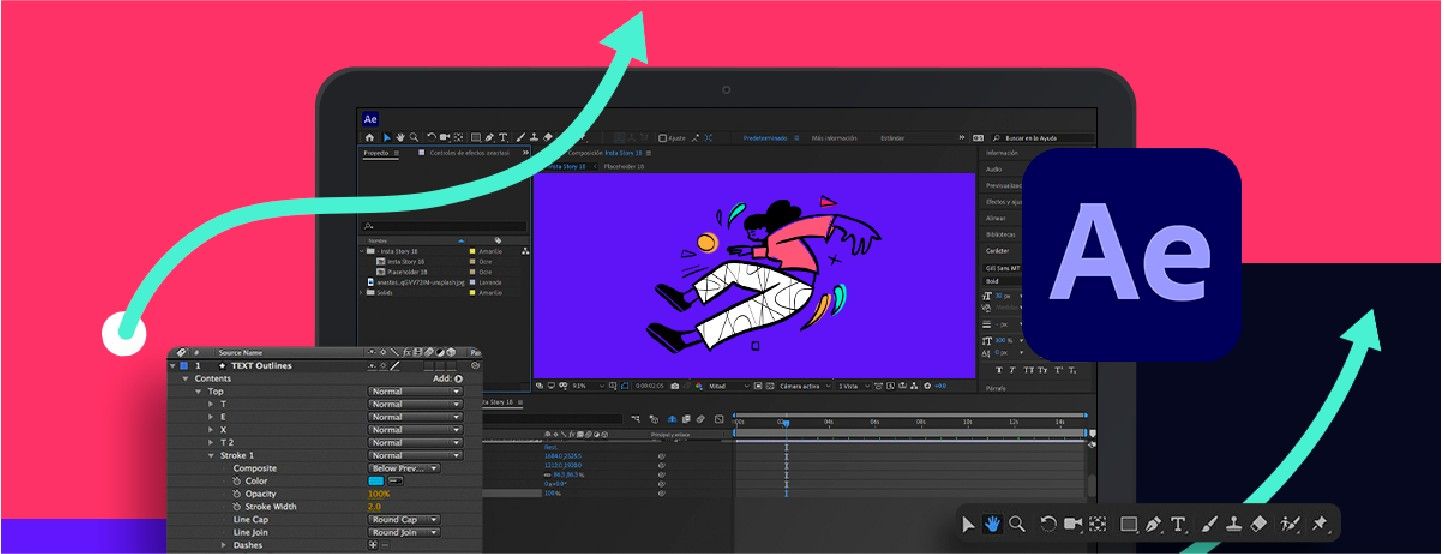Expand the E shape group
Image resolution: width=1444 pixels, height=554 pixels.
pos(210,417)
